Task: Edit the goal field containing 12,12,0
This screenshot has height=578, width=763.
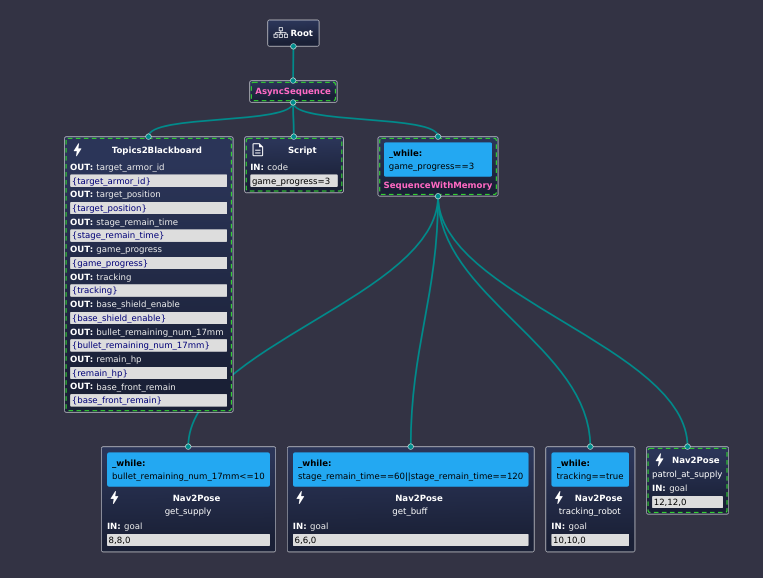Action: point(687,502)
